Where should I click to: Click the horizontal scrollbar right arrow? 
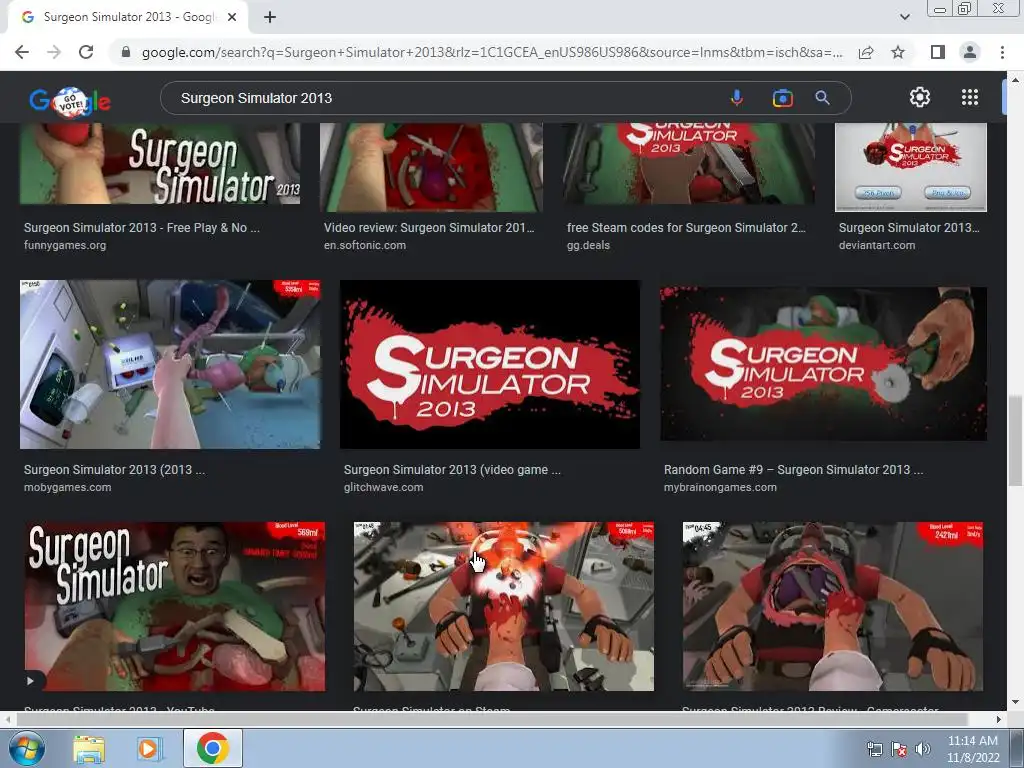pos(999,720)
